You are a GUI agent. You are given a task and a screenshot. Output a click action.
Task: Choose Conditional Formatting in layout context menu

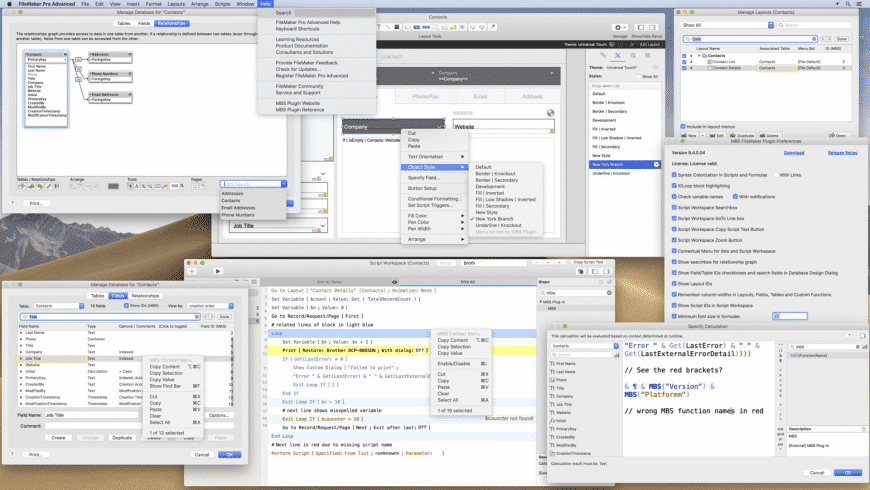pos(434,199)
